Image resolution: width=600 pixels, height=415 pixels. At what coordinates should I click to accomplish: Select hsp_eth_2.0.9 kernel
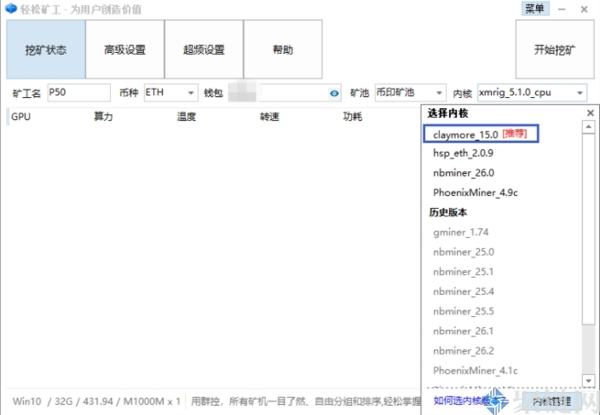(463, 153)
